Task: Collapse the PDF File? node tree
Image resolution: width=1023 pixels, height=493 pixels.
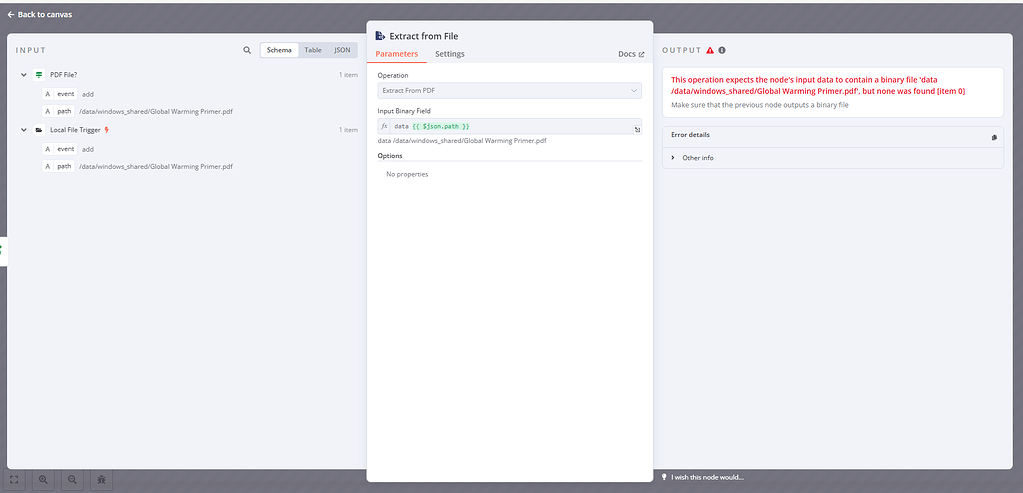Action: point(24,75)
